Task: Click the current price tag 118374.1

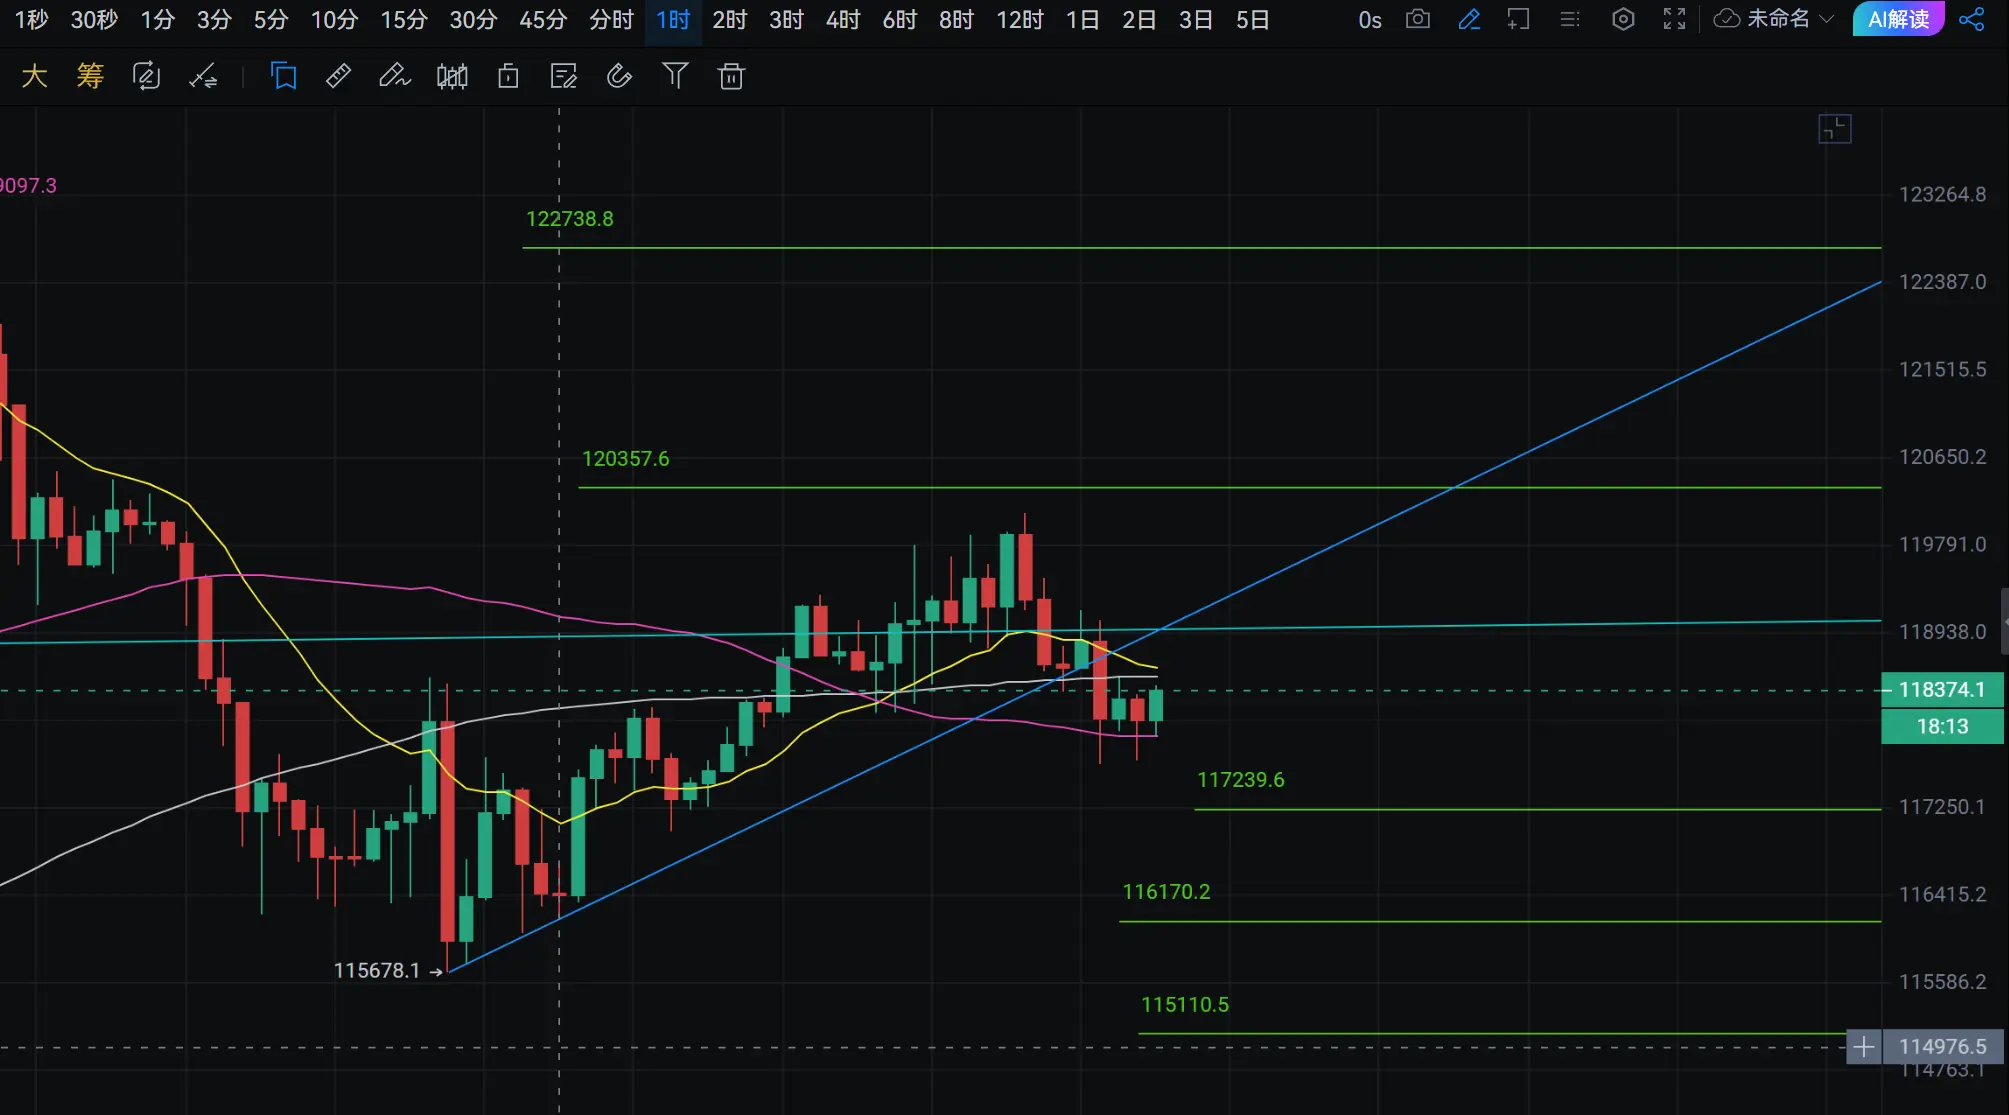Action: 1942,690
